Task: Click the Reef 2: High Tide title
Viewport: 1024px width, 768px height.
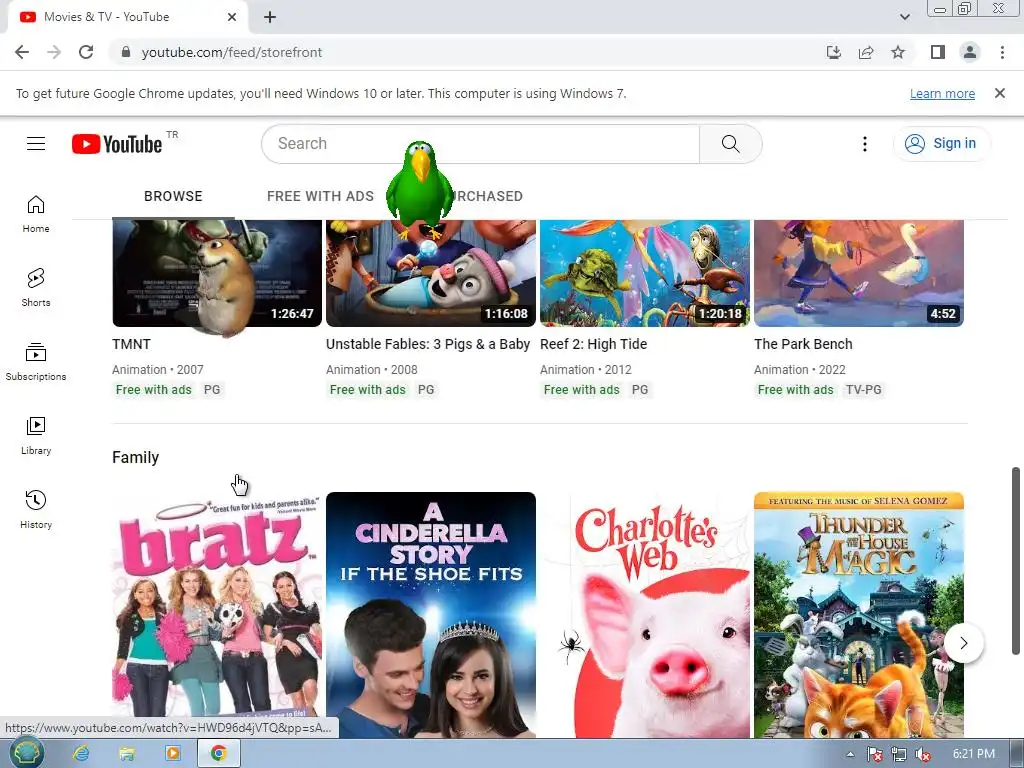Action: [594, 344]
